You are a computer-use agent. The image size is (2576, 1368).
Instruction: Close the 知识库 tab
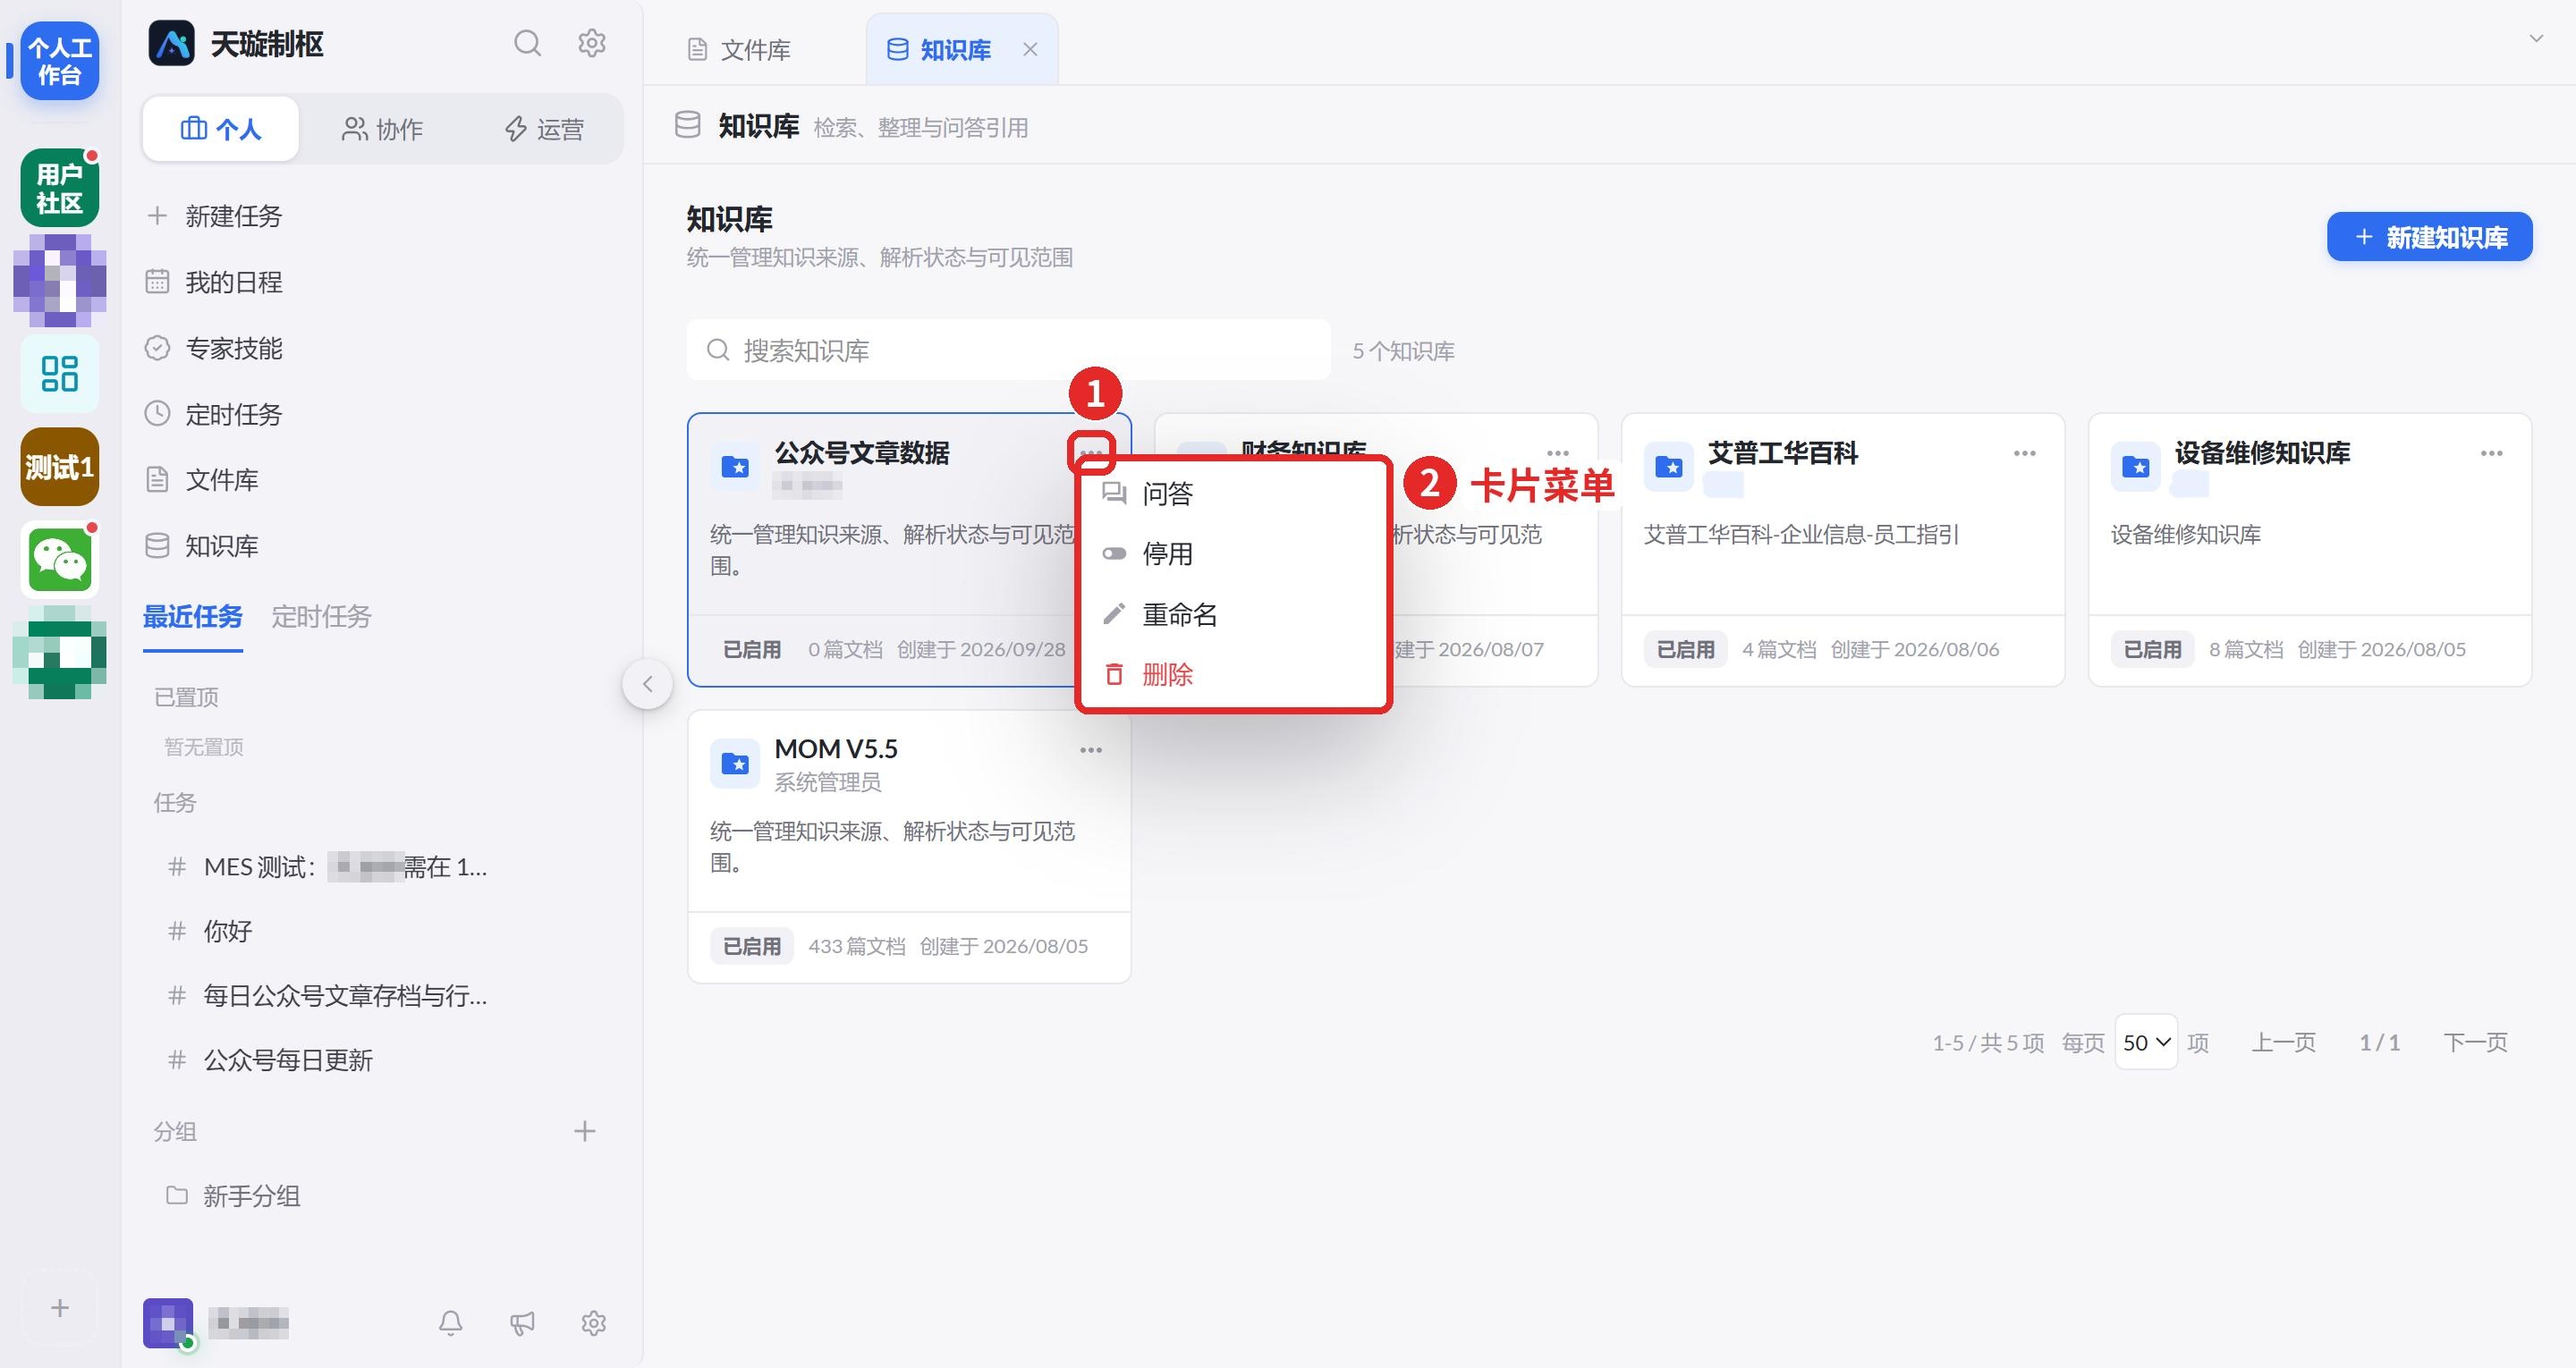[x=1030, y=49]
